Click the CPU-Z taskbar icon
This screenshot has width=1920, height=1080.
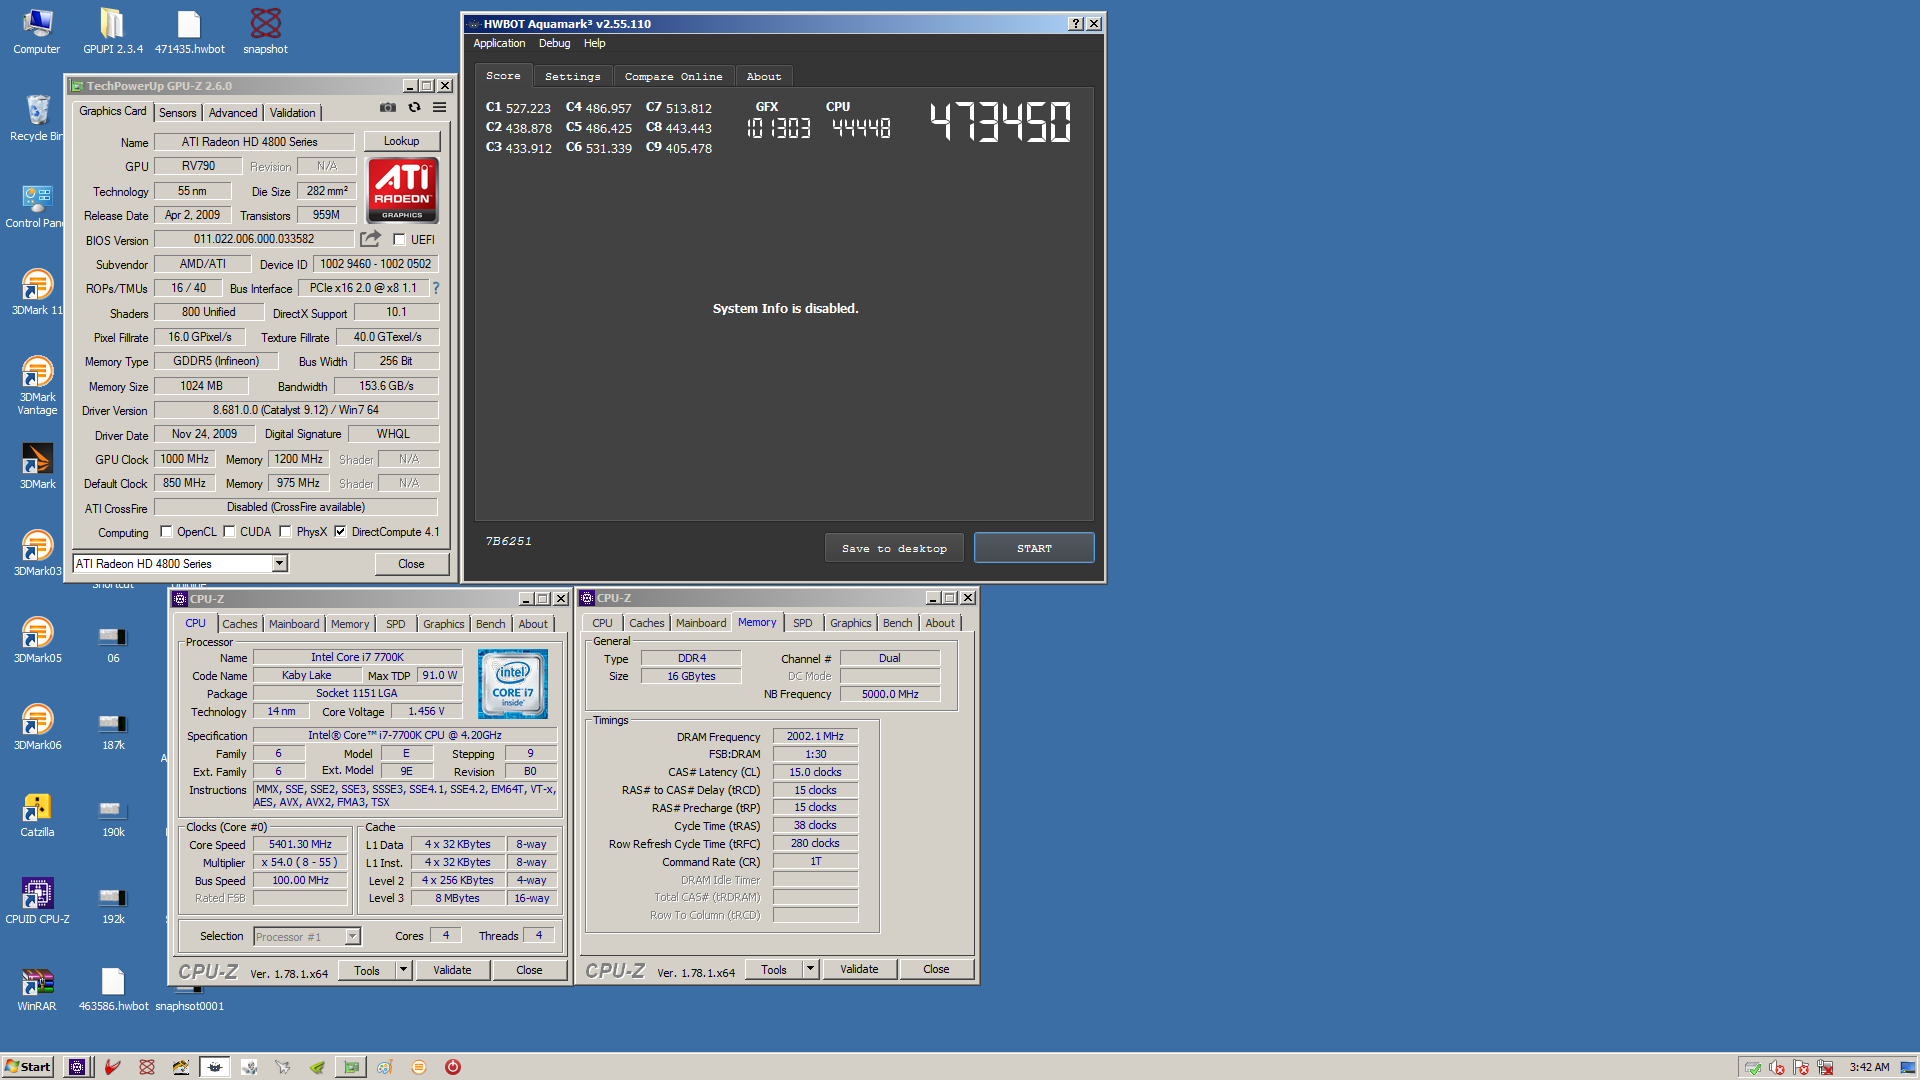[77, 1067]
